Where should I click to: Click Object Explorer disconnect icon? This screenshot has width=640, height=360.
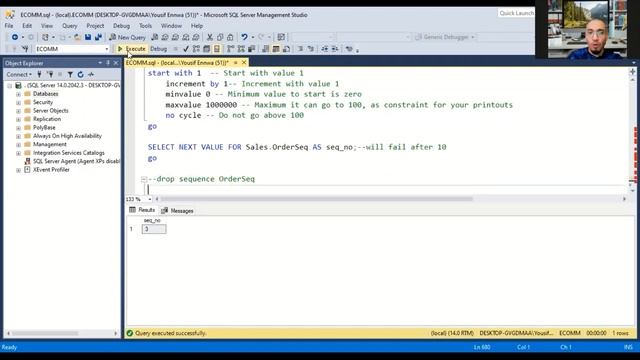(50, 74)
